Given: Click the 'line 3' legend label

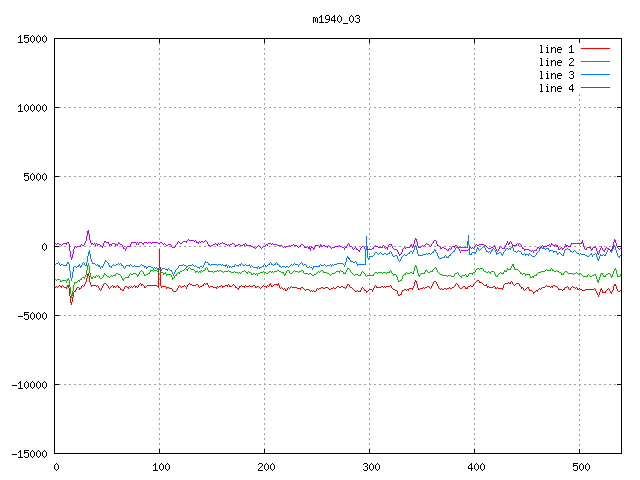Looking at the screenshot, I should click(556, 76).
